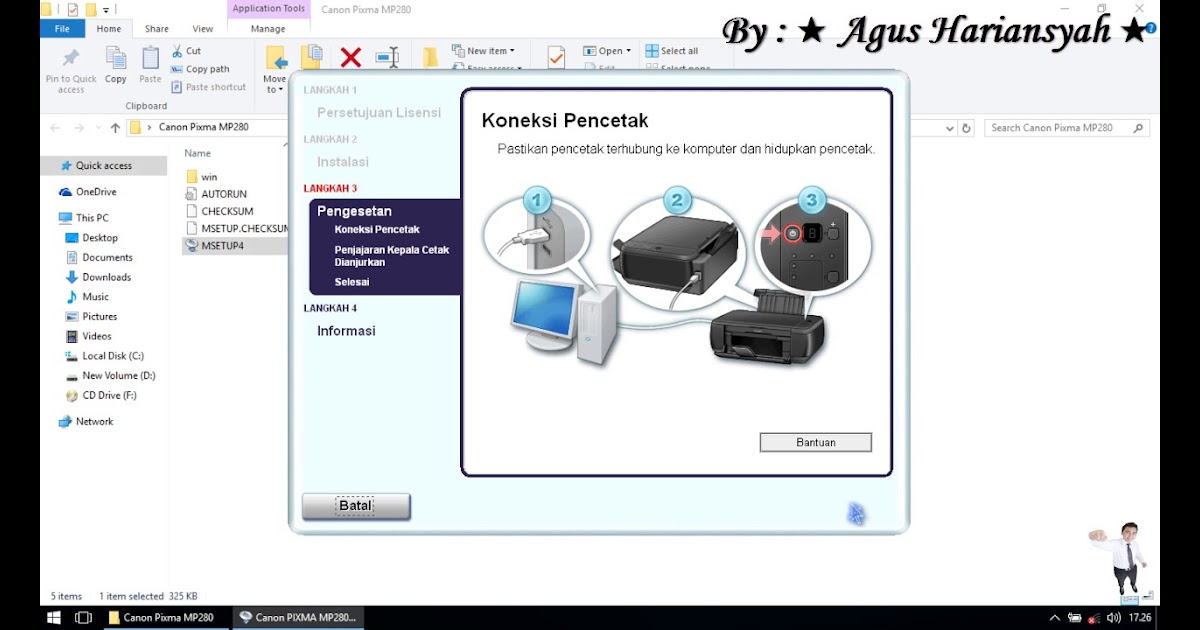The image size is (1200, 630).
Task: Click the New folder icon
Action: click(x=430, y=58)
